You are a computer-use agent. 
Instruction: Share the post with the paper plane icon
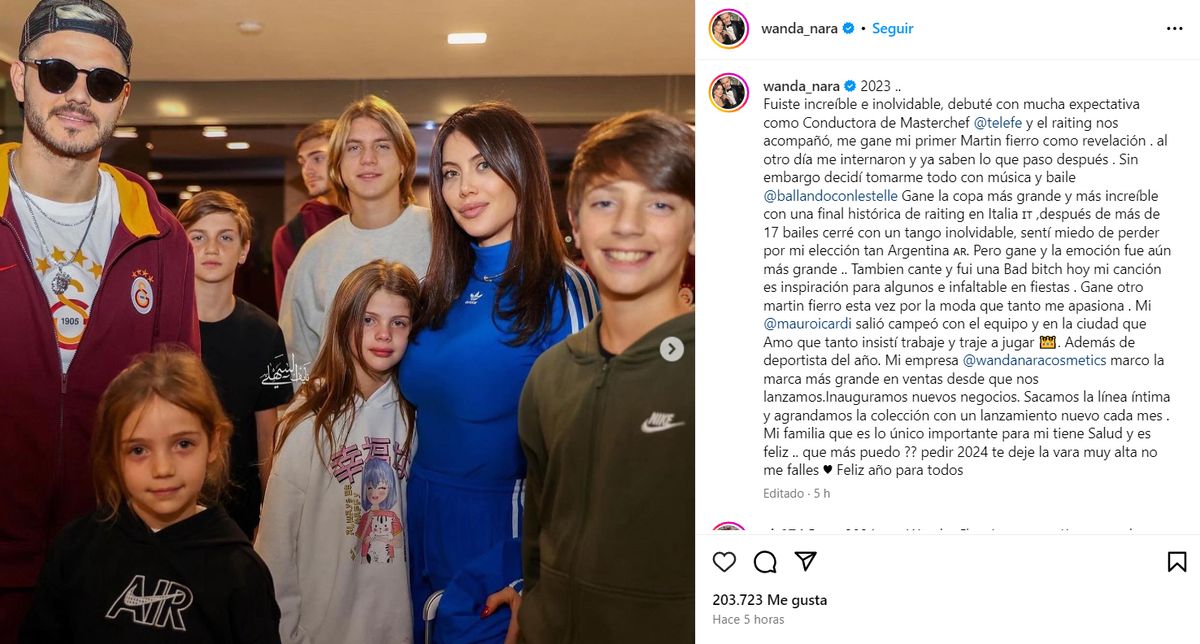coord(805,561)
